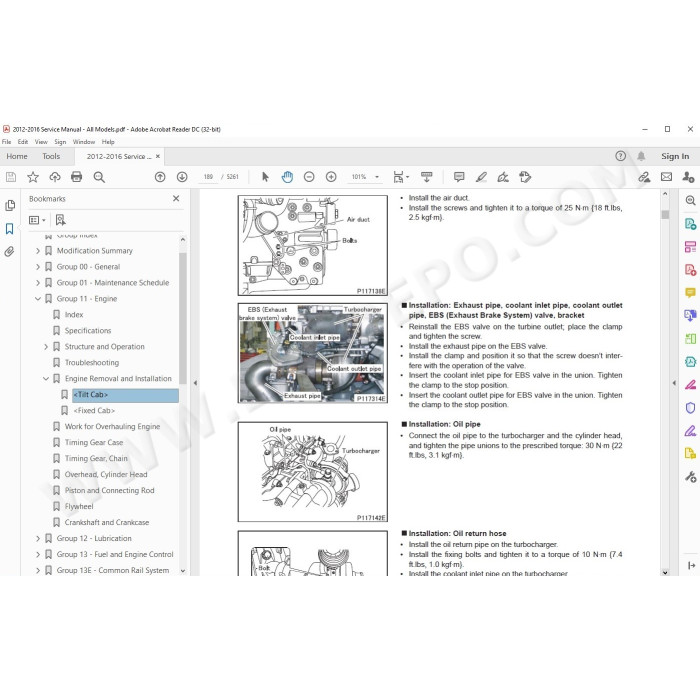Add a bookmark star to this file
This screenshot has width=700, height=700.
pyautogui.click(x=33, y=177)
